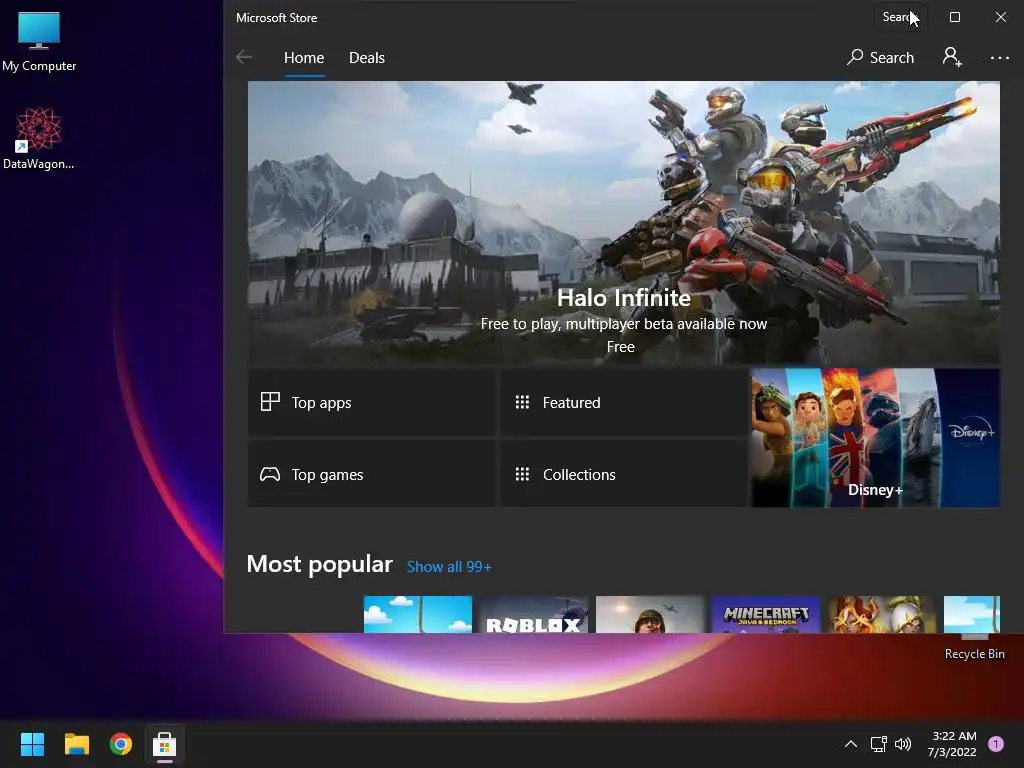Launch Google Chrome from the taskbar
Viewport: 1024px width, 768px height.
coord(121,744)
